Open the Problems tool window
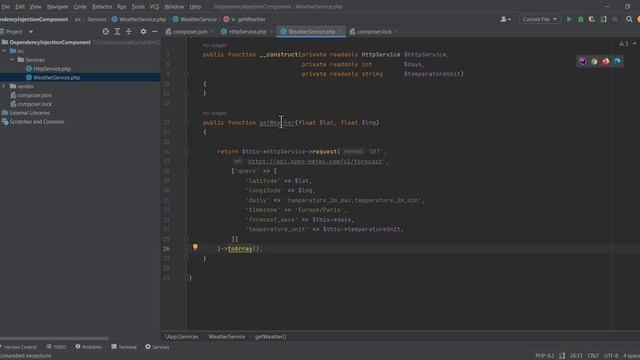 (89, 347)
